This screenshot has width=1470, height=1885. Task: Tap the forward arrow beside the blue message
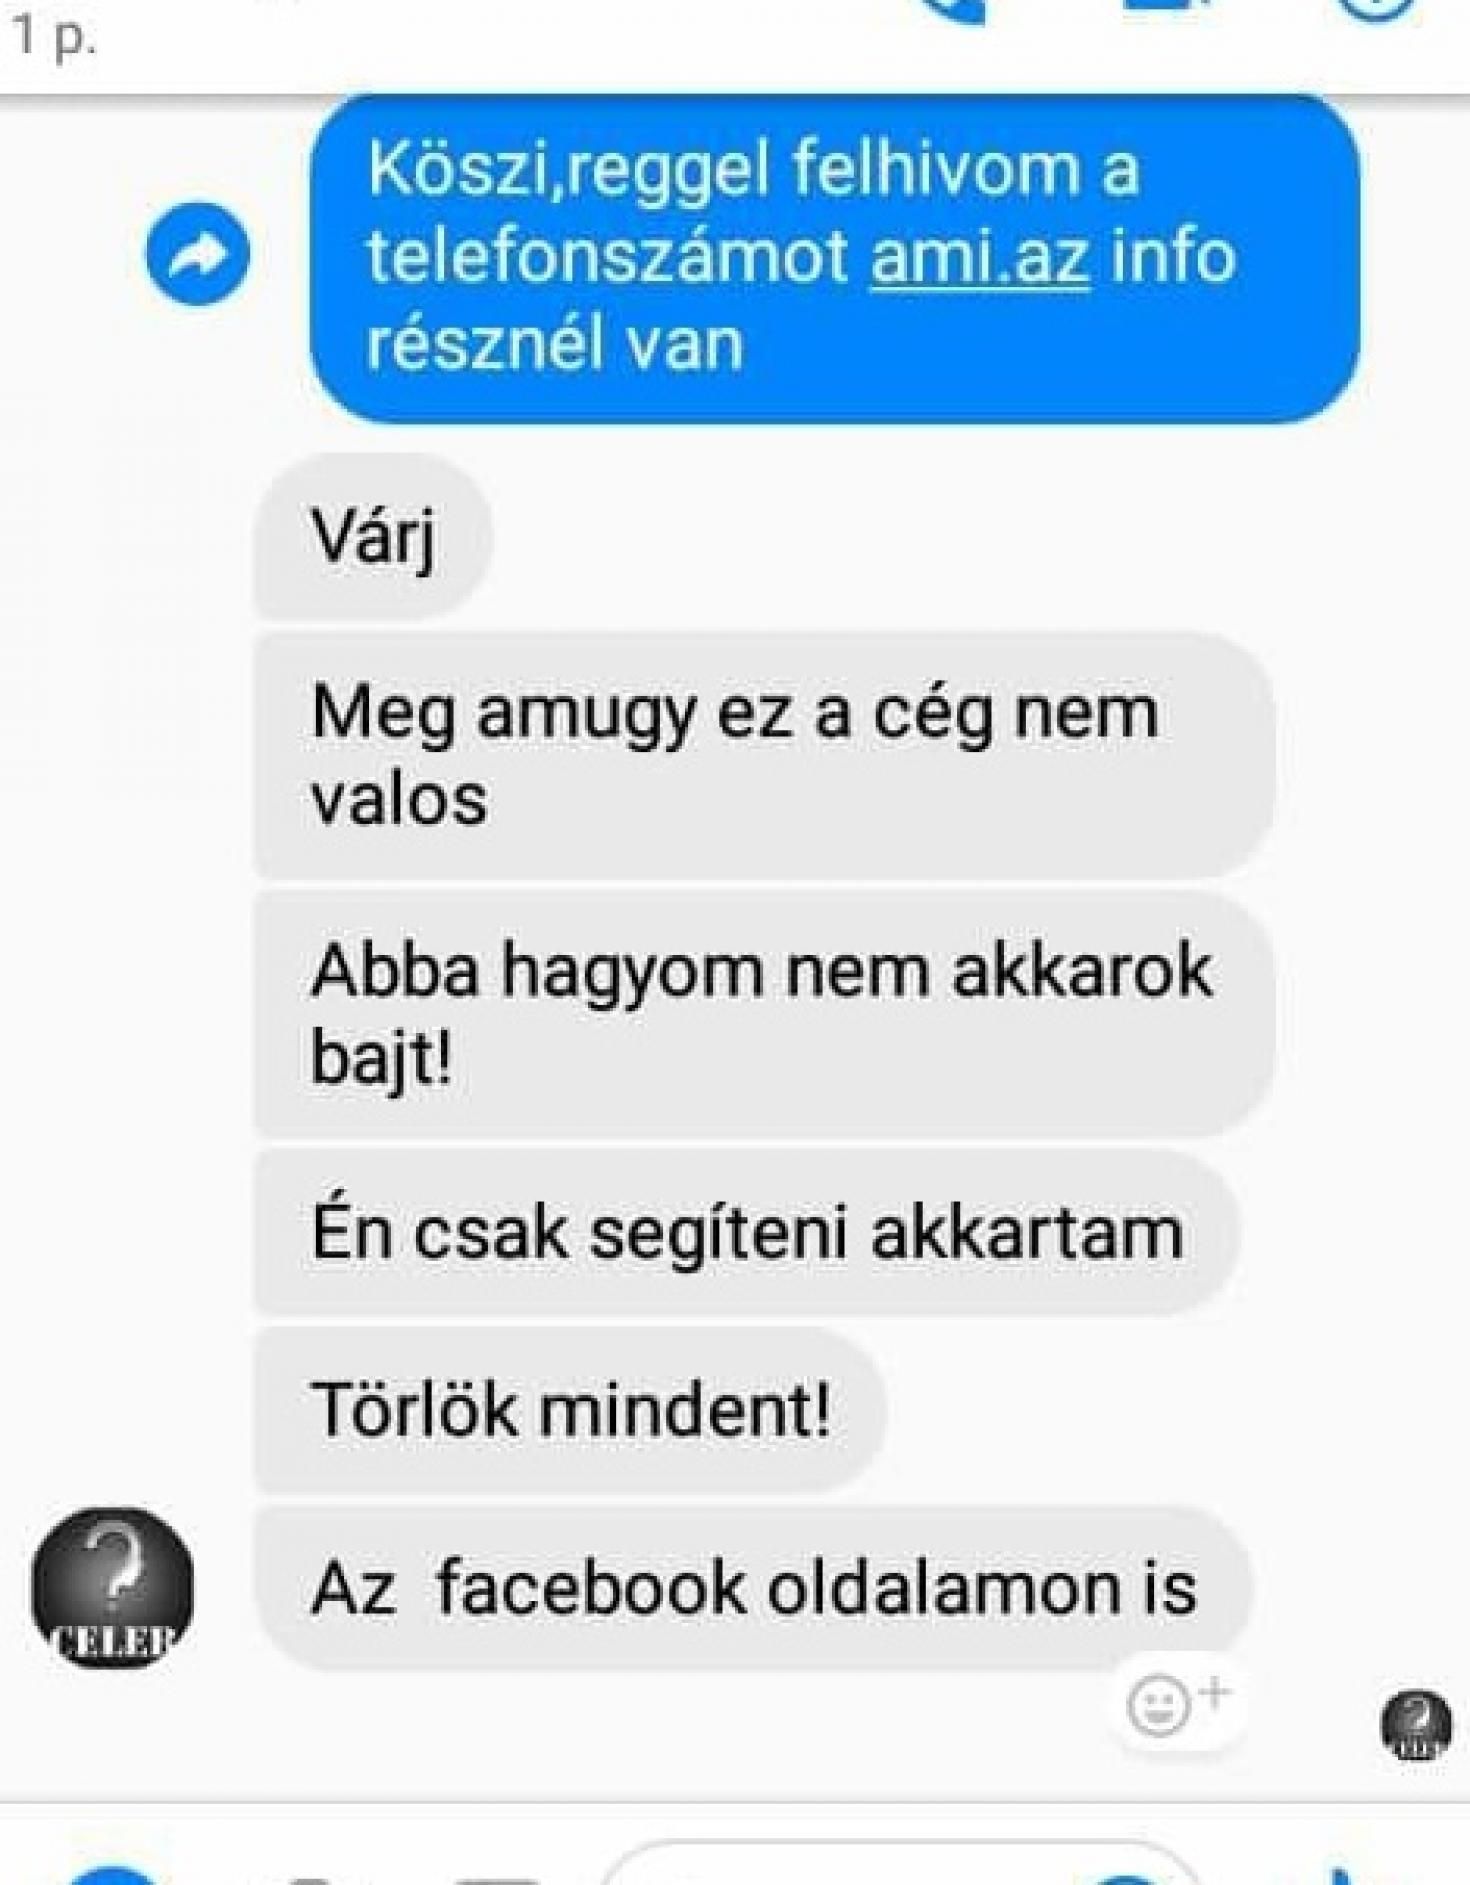tap(198, 254)
